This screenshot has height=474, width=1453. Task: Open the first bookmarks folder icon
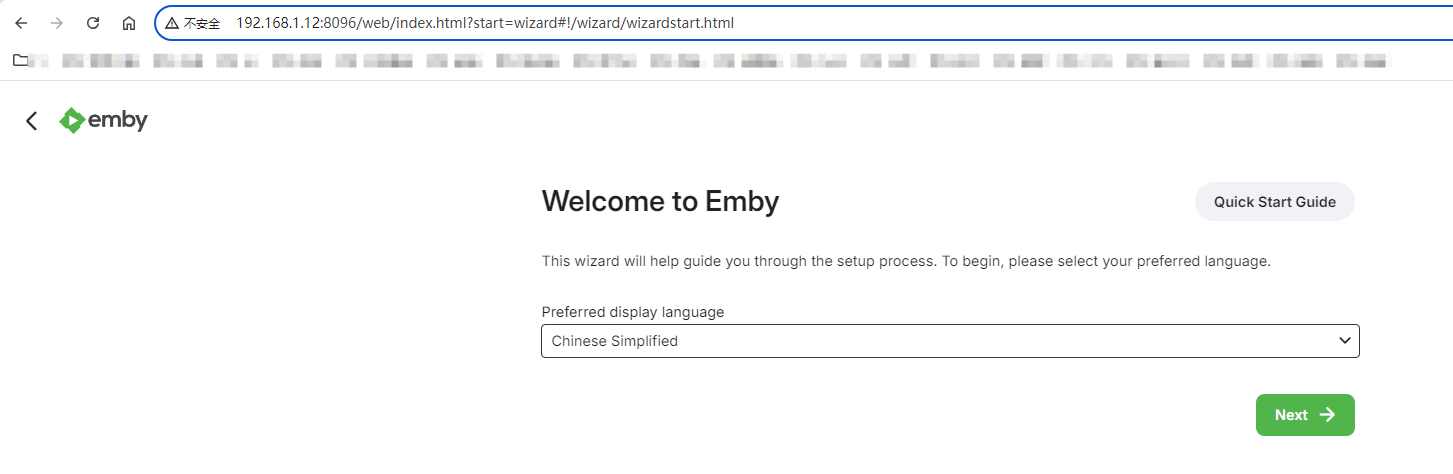tap(21, 61)
